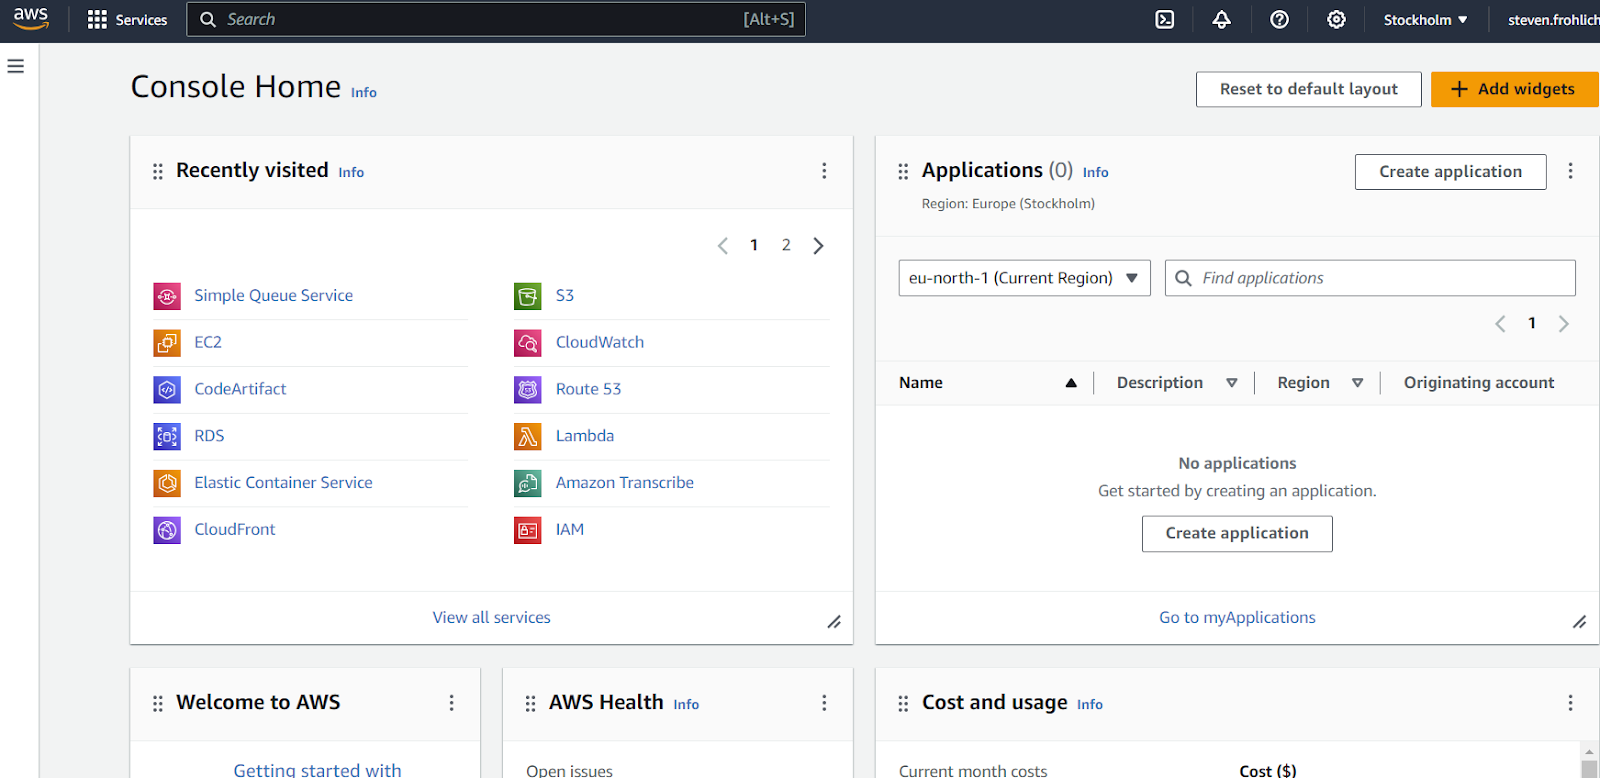Click the Route 53 service icon
The width and height of the screenshot is (1600, 778).
[x=528, y=389]
